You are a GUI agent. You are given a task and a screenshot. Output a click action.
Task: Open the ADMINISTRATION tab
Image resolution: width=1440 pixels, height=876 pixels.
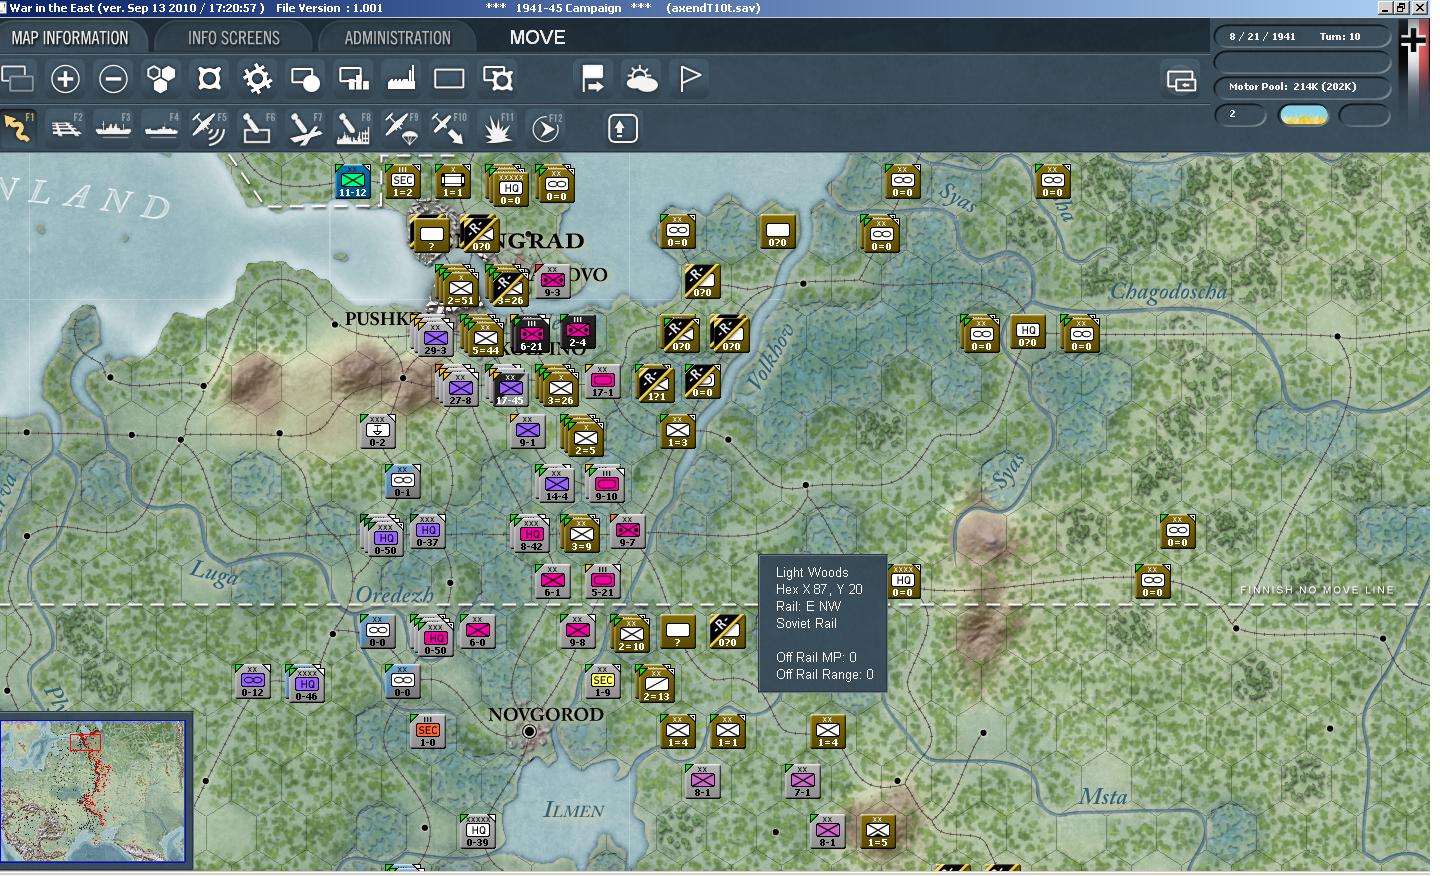[397, 38]
